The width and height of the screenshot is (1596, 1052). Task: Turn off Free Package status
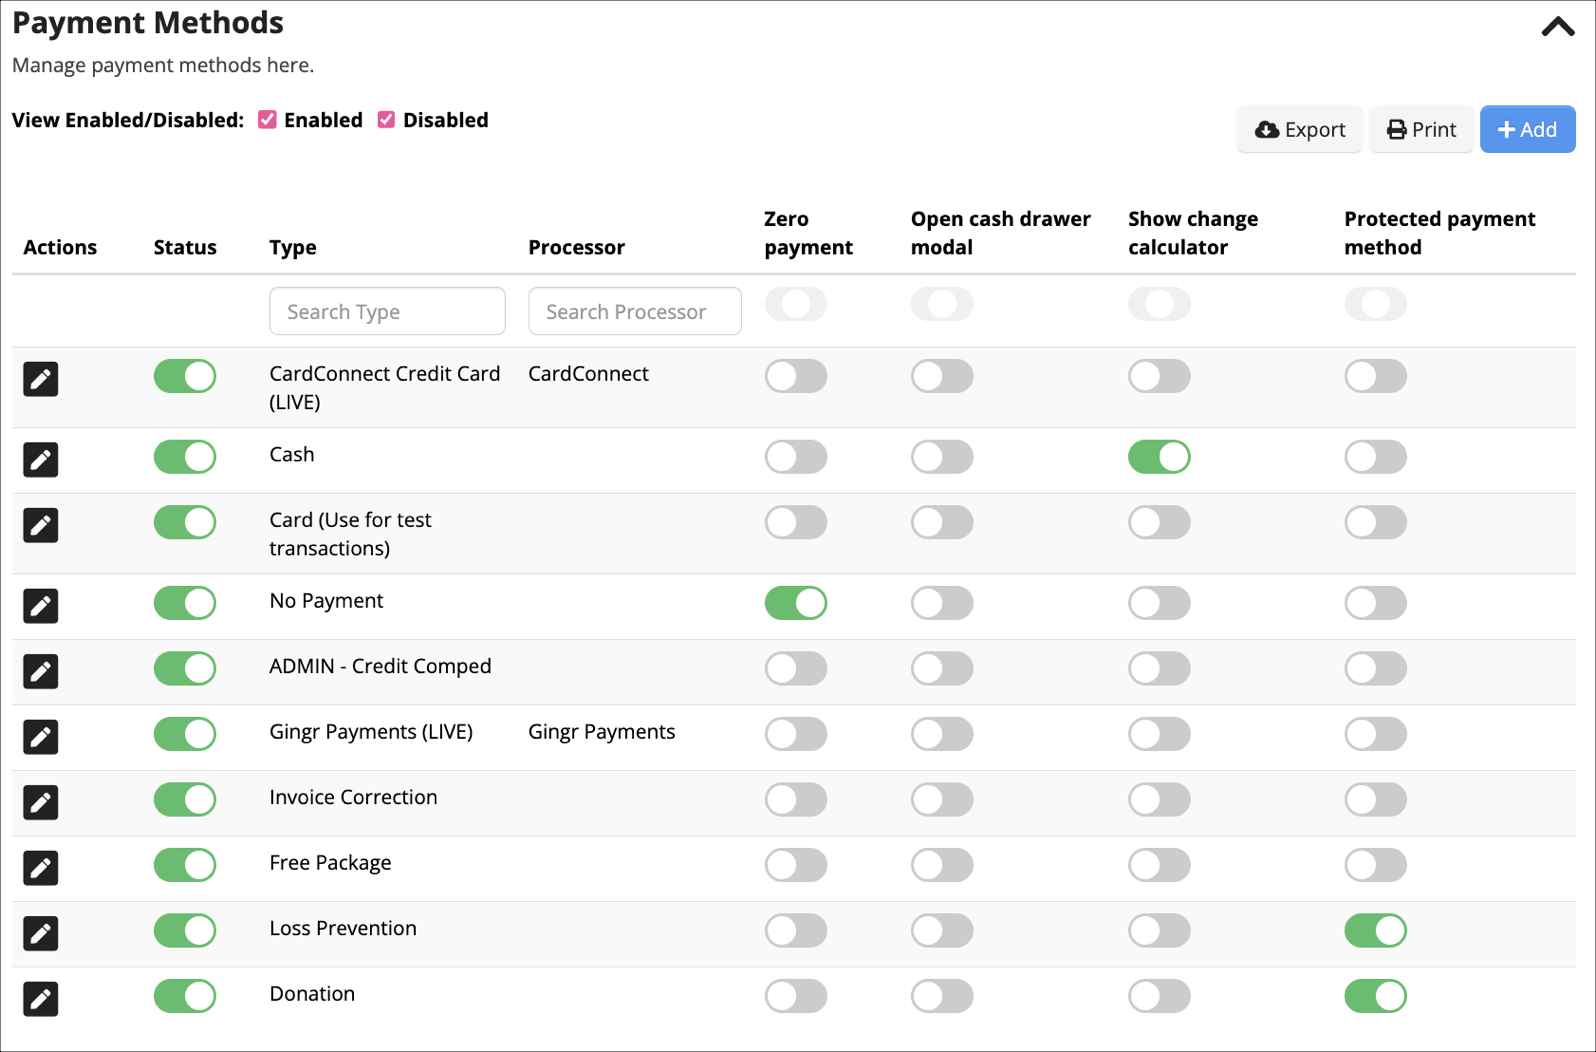[185, 865]
